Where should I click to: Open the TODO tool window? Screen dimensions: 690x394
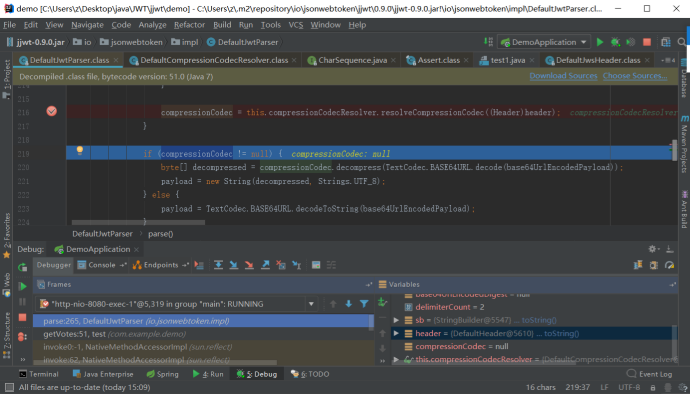[310, 374]
